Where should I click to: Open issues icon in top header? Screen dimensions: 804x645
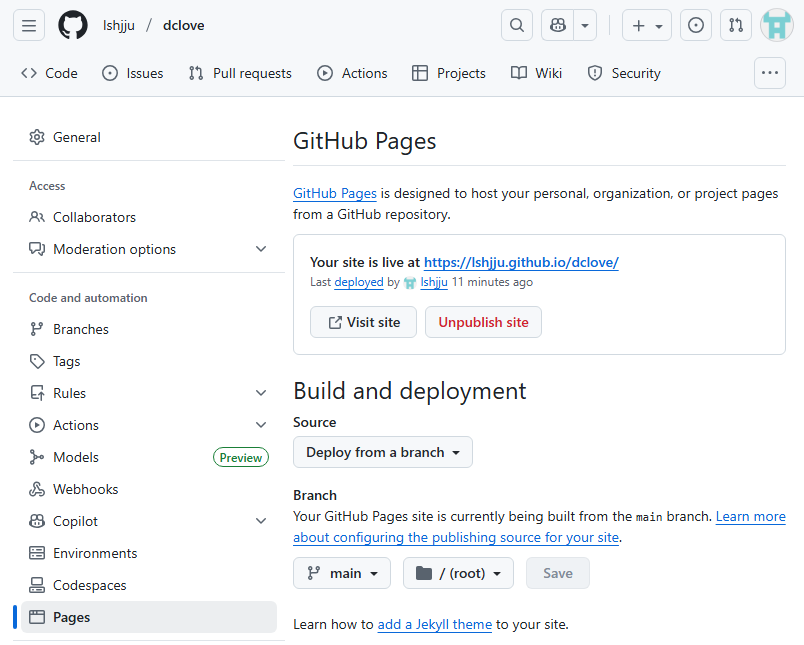tap(696, 25)
